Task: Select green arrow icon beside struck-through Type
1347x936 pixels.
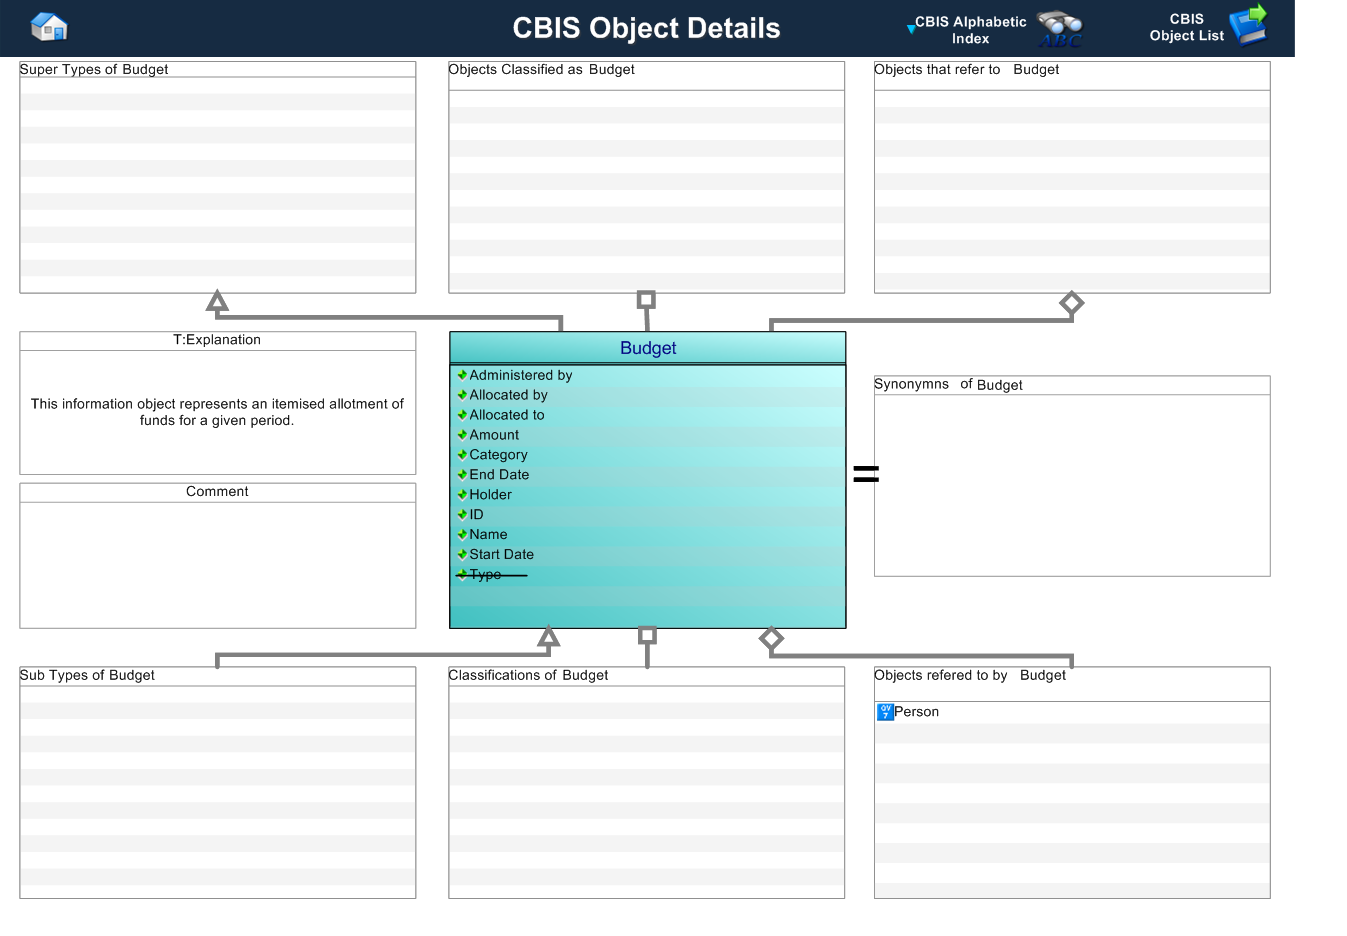Action: 462,575
